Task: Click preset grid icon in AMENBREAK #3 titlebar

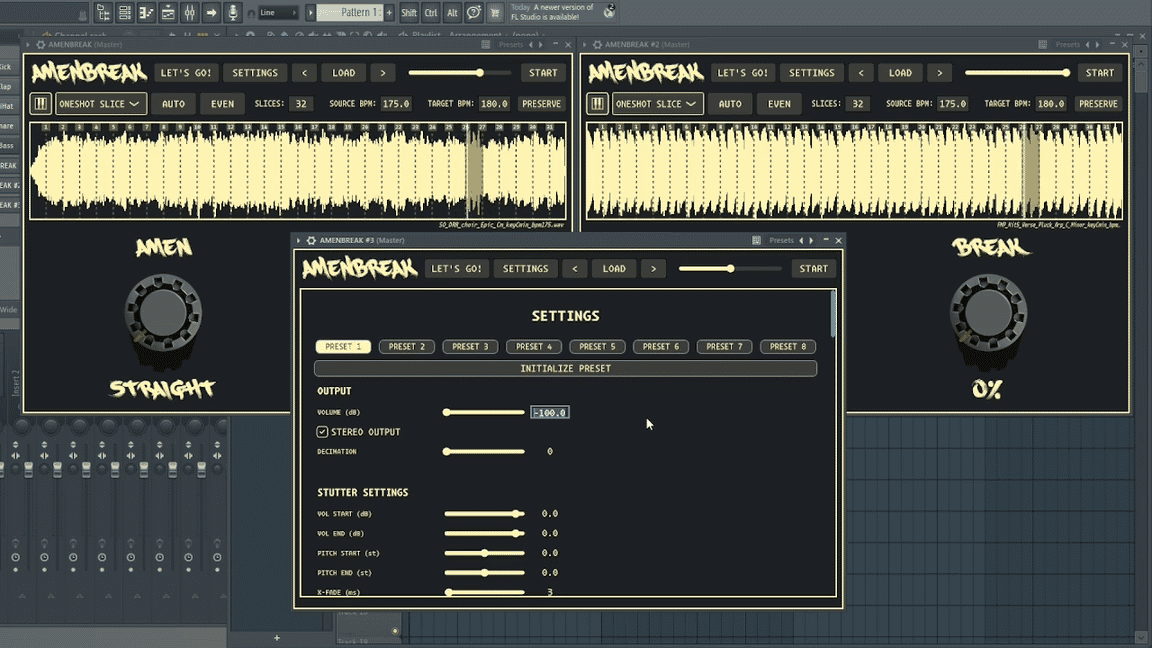Action: (756, 240)
